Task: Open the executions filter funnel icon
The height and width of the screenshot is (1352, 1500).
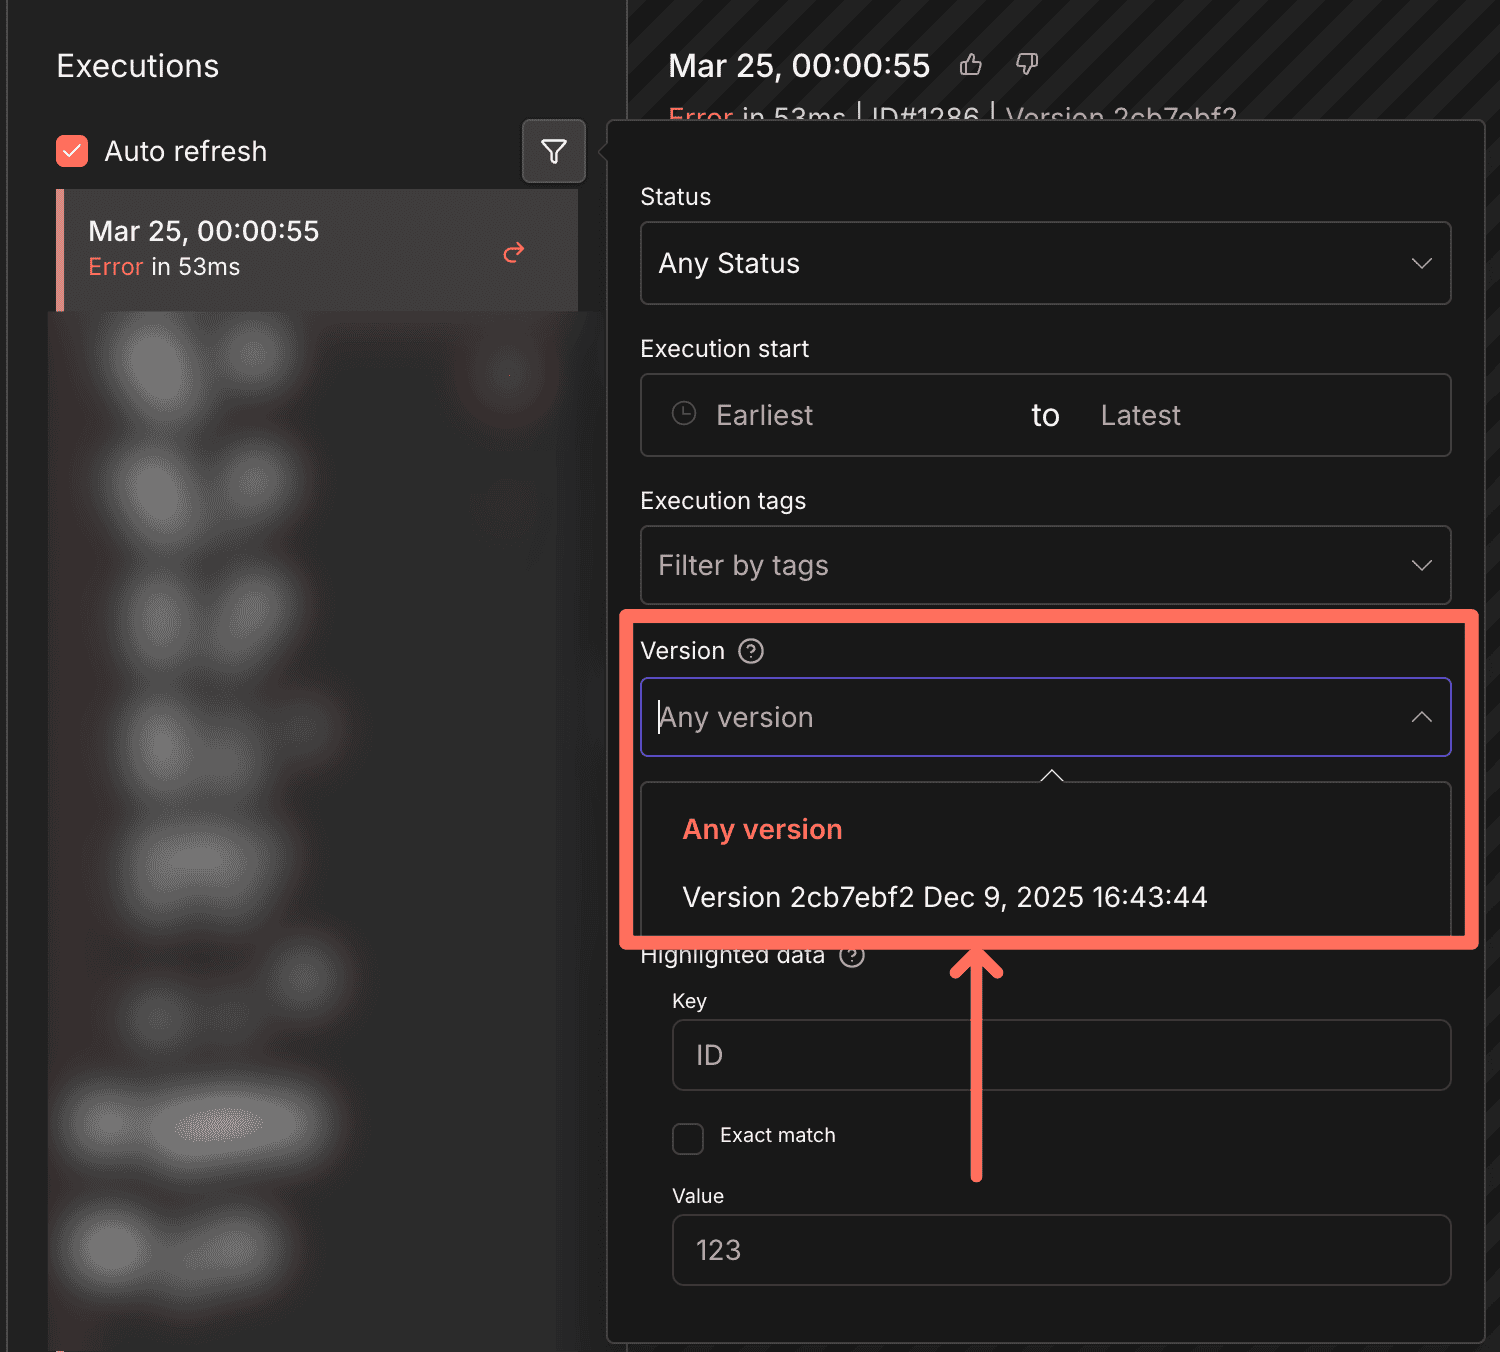Action: tap(553, 151)
